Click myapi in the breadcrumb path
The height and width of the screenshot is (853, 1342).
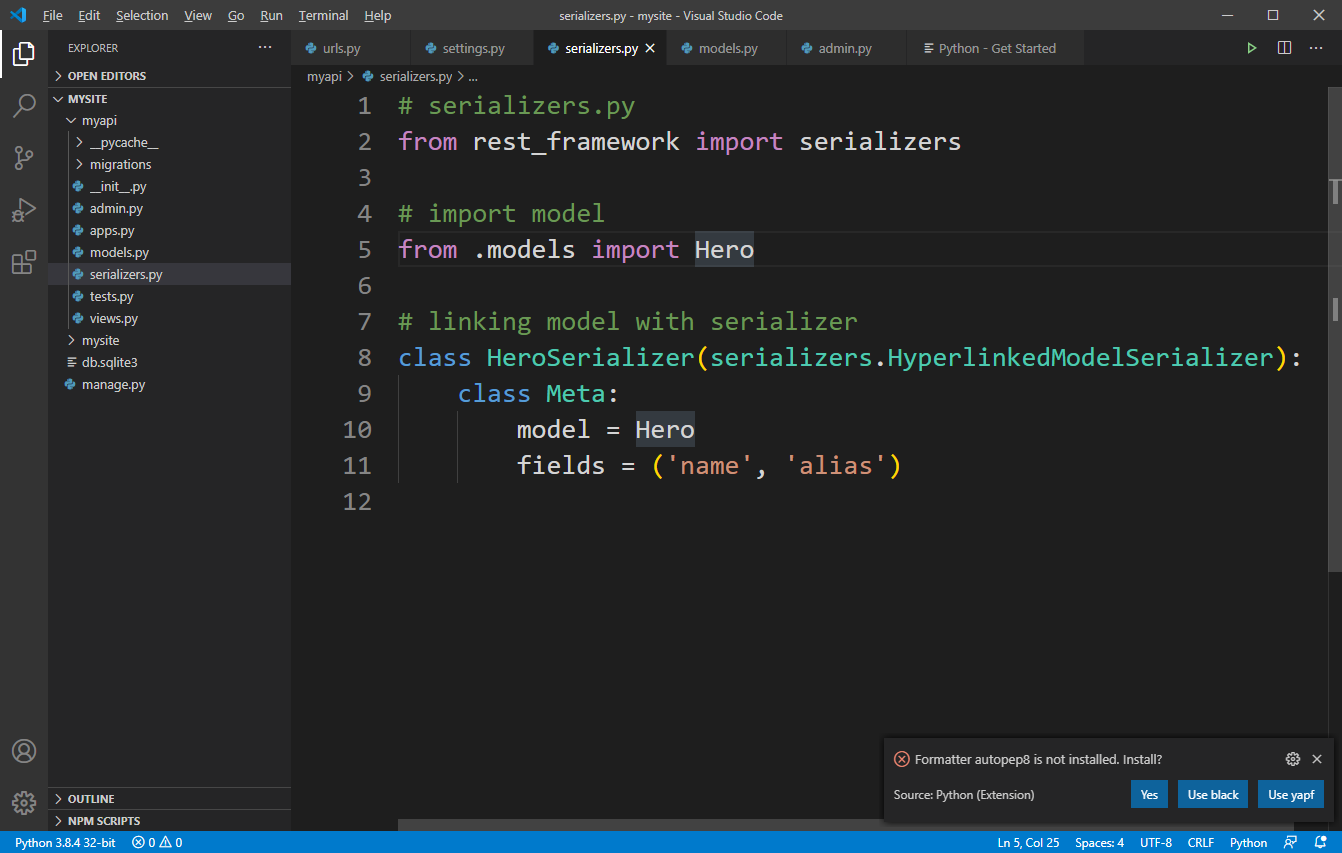pos(324,76)
